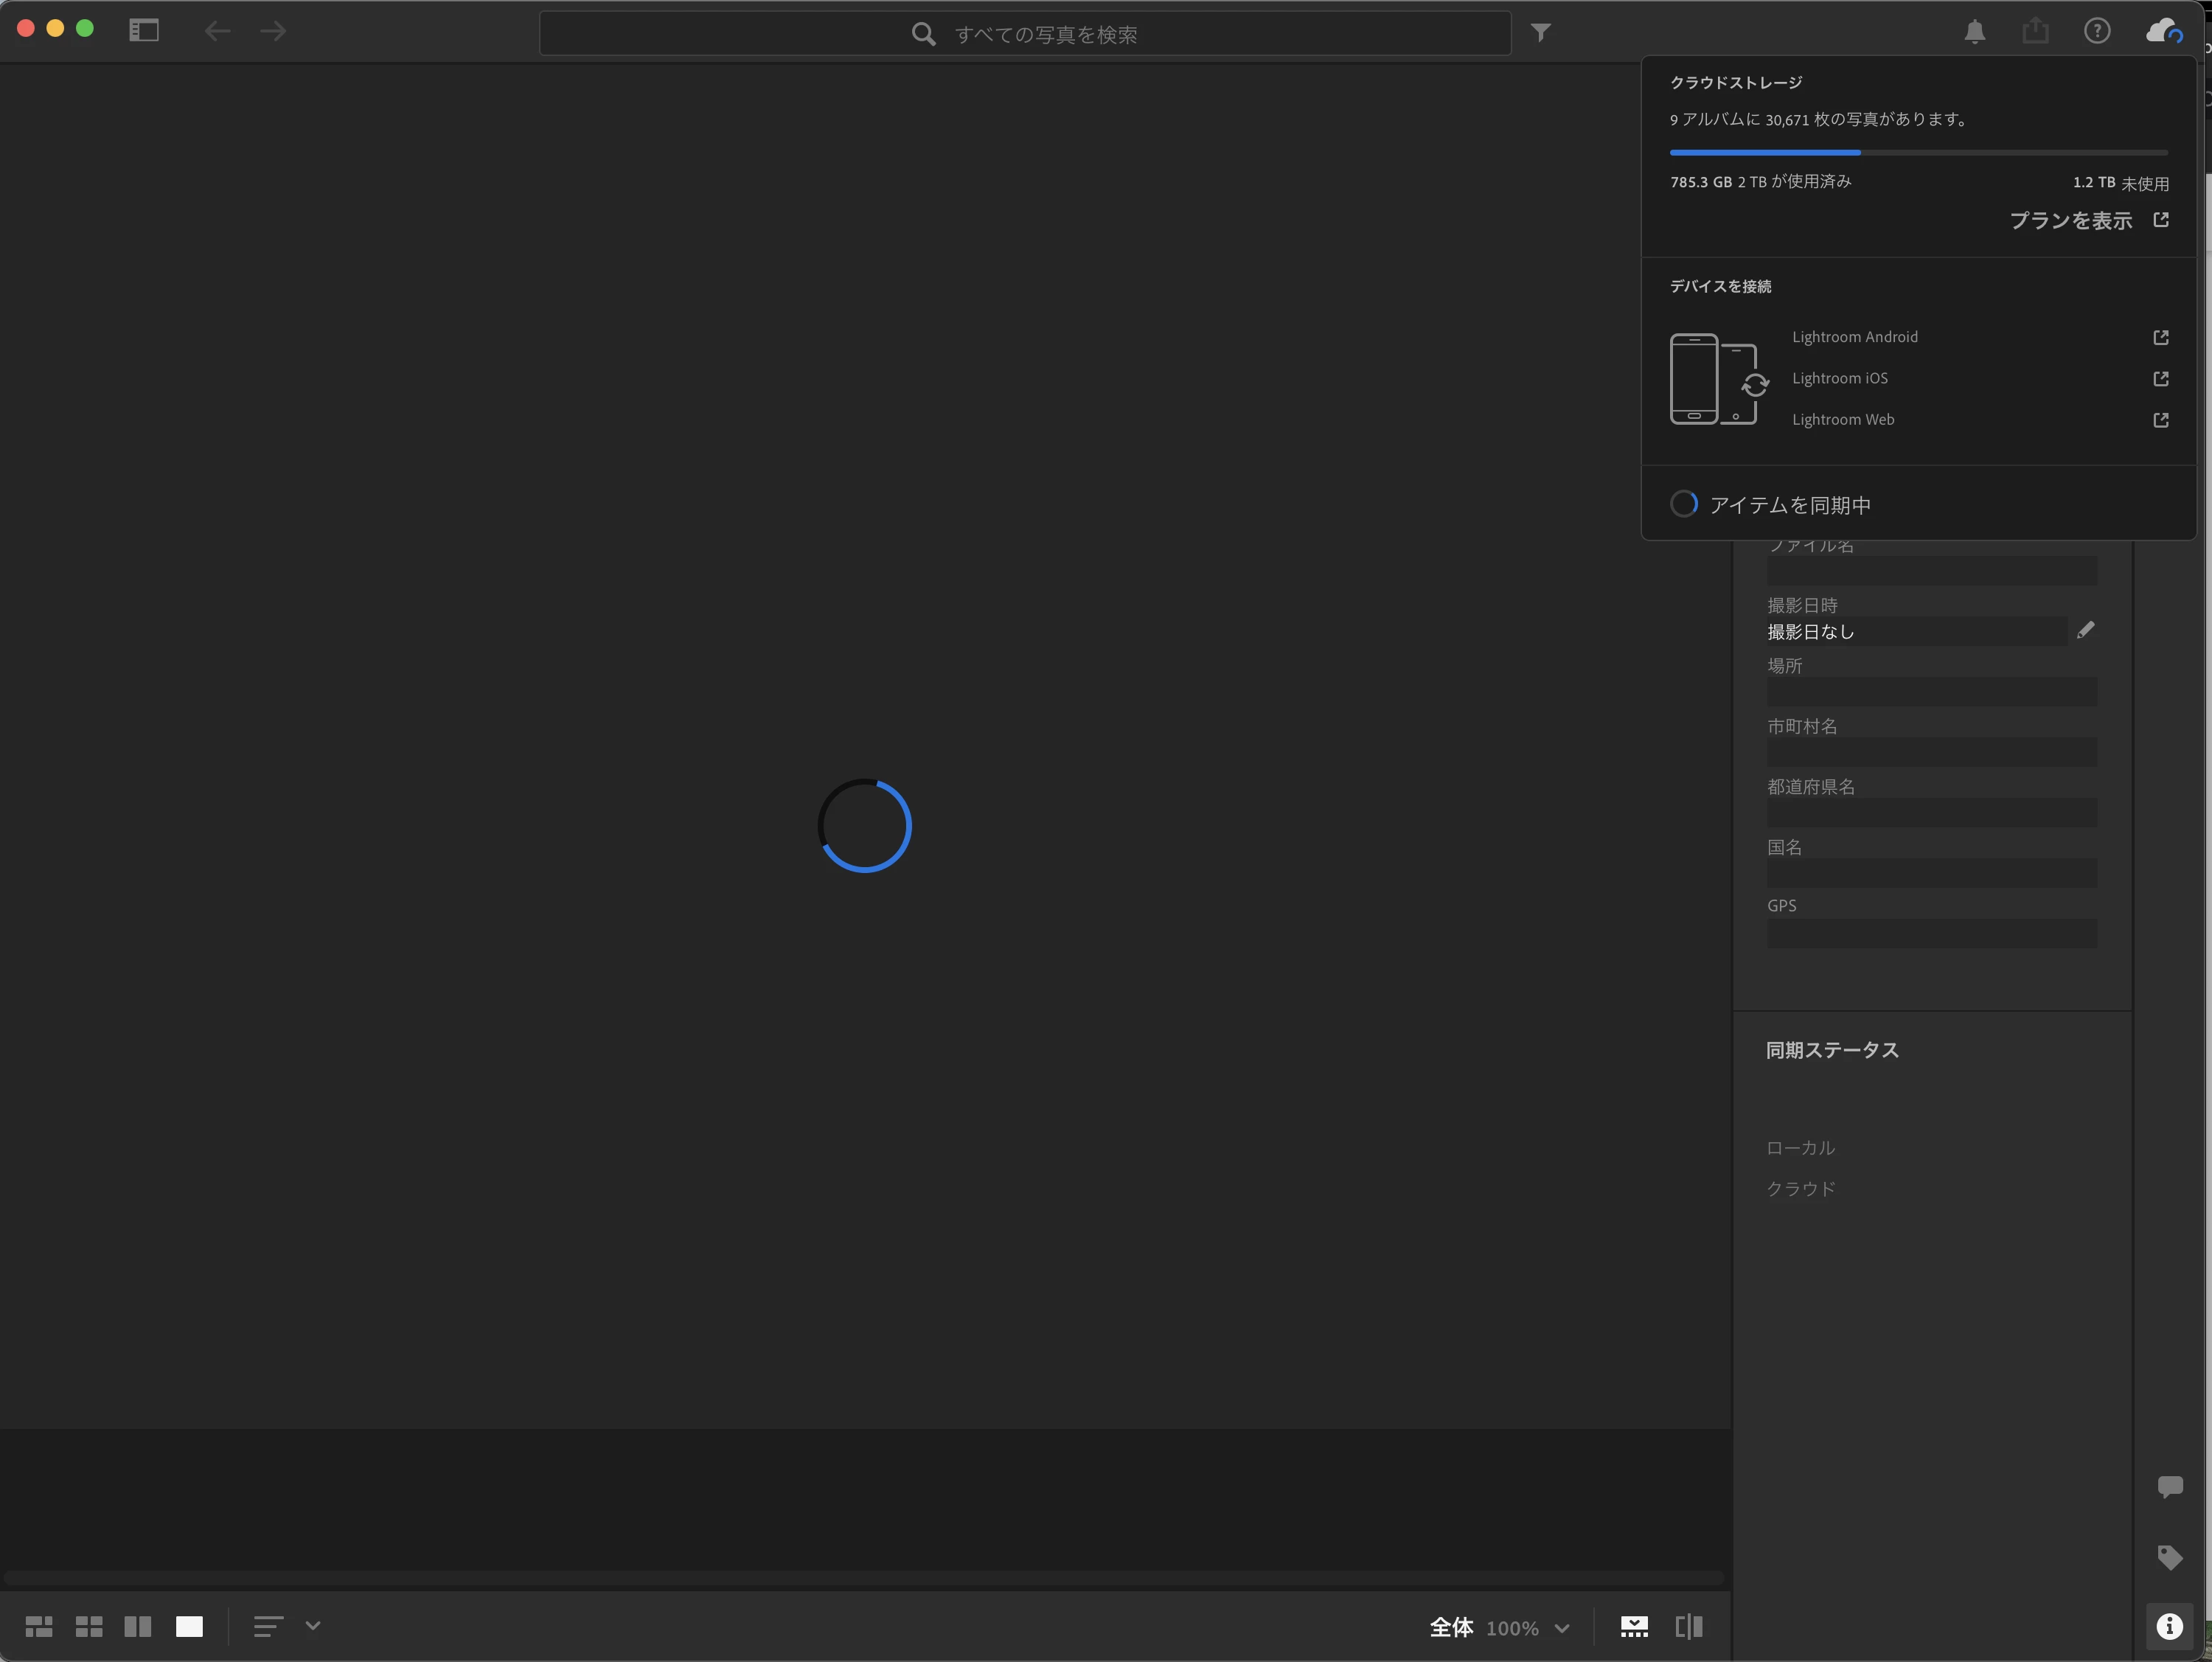Click the info panel icon
Screen dimensions: 2212x1662
pyautogui.click(x=2169, y=1627)
